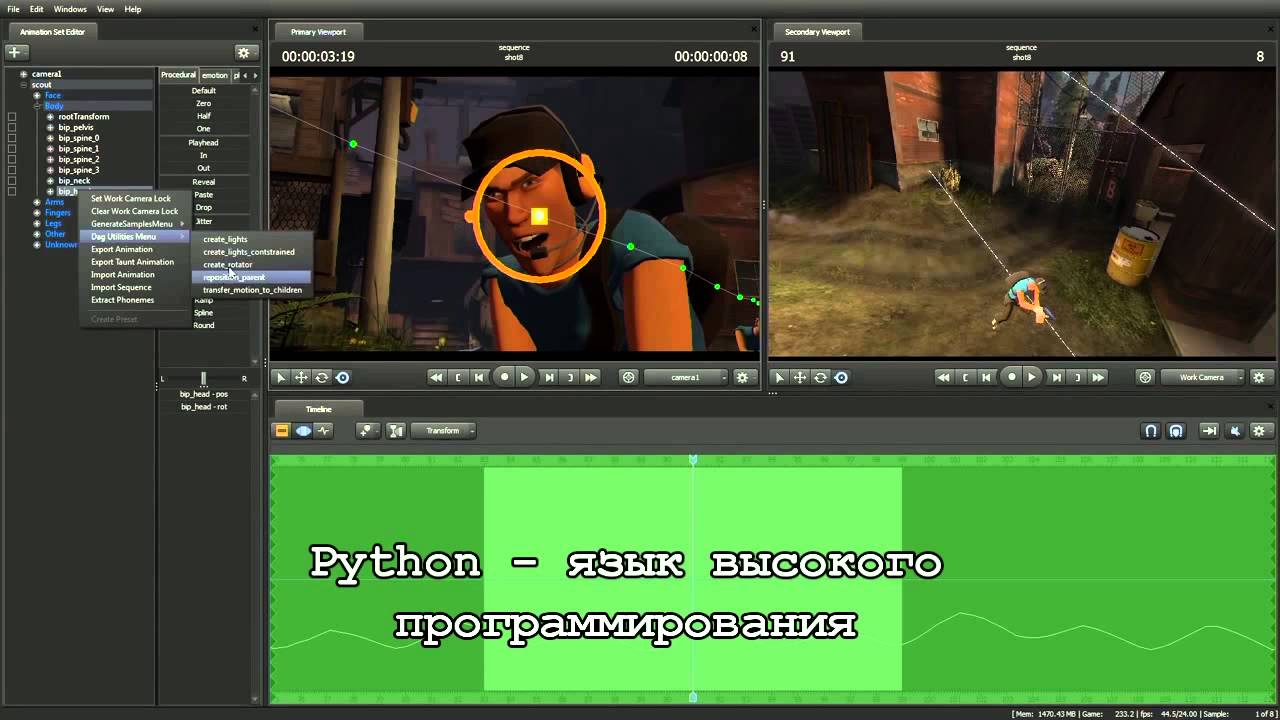This screenshot has width=1280, height=720.
Task: Switch to the Clip Editor mode
Action: (x=282, y=431)
